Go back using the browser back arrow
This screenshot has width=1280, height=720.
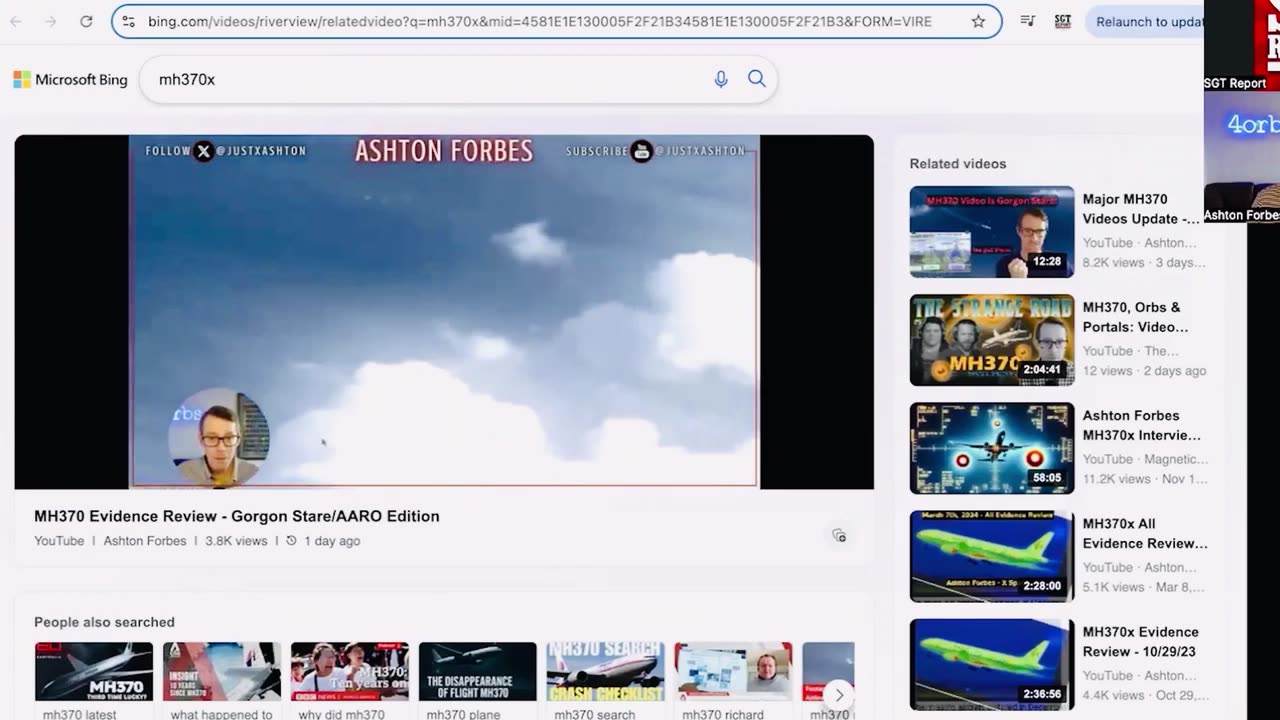pyautogui.click(x=16, y=21)
